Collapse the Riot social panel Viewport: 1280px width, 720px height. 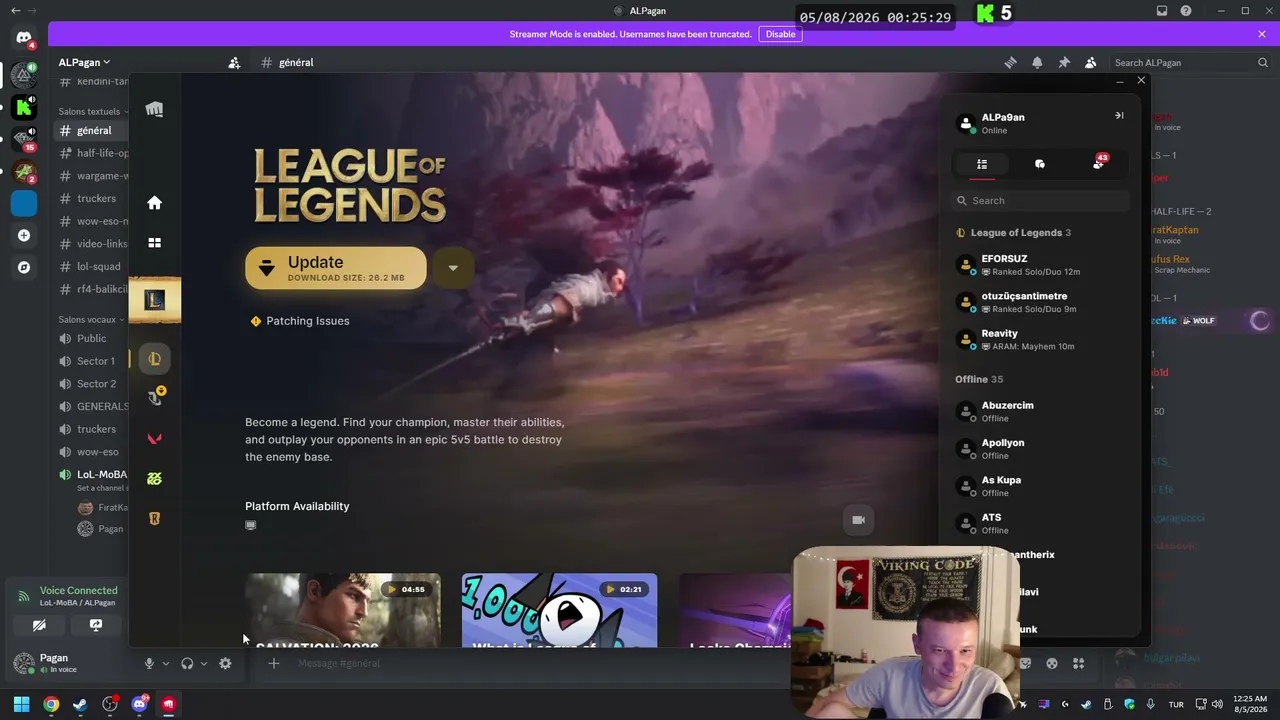(1119, 116)
